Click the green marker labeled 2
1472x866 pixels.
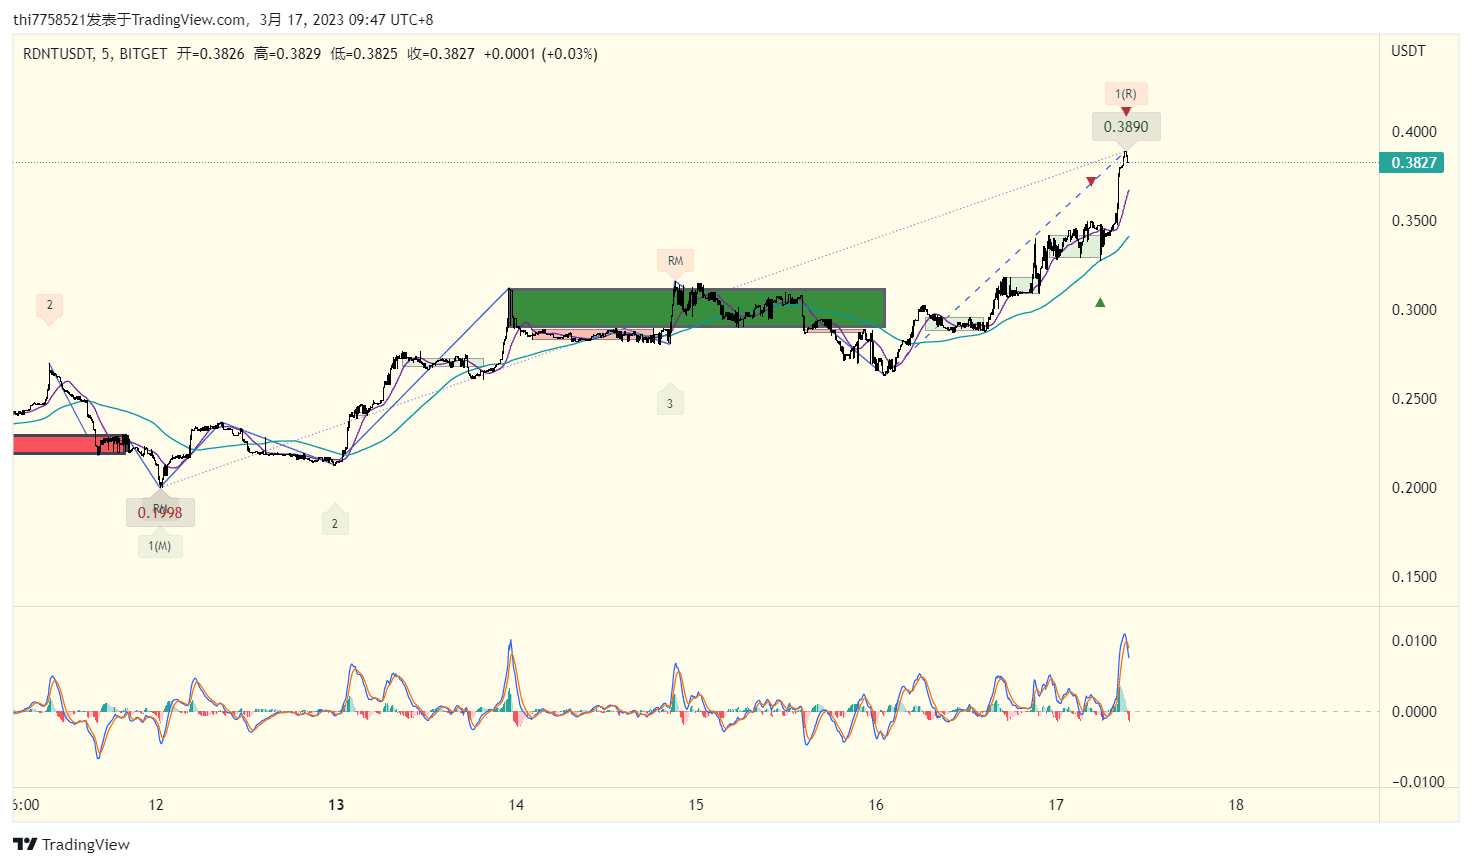coord(335,522)
